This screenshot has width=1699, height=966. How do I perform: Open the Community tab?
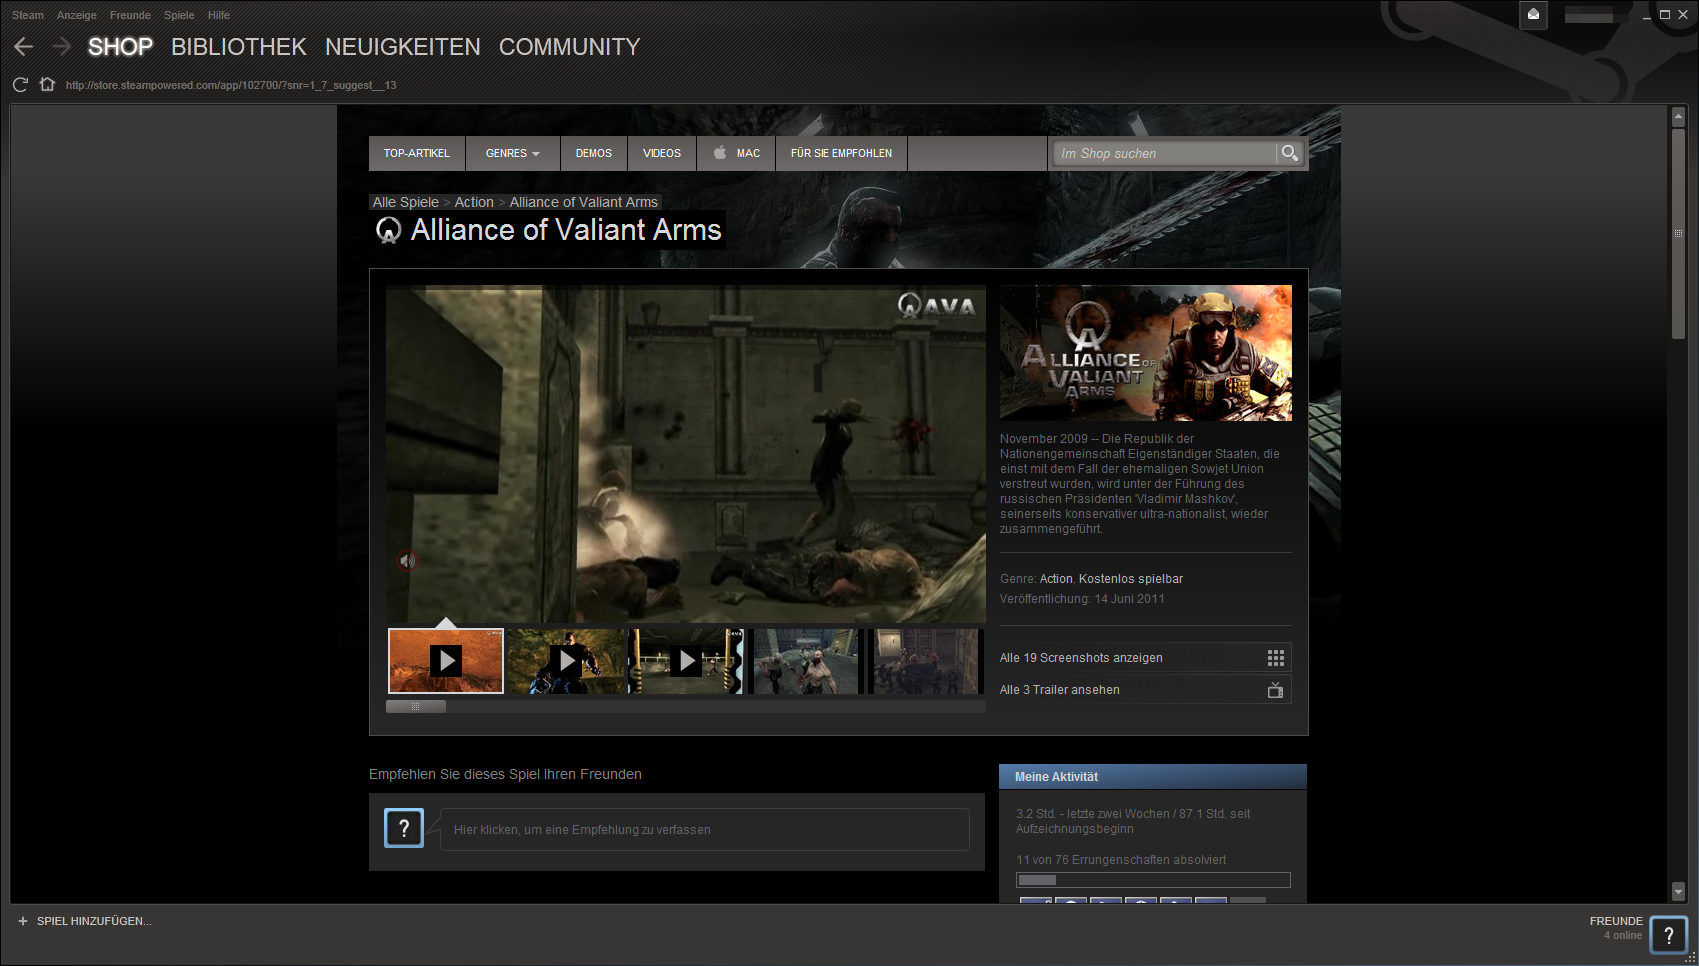pyautogui.click(x=569, y=47)
